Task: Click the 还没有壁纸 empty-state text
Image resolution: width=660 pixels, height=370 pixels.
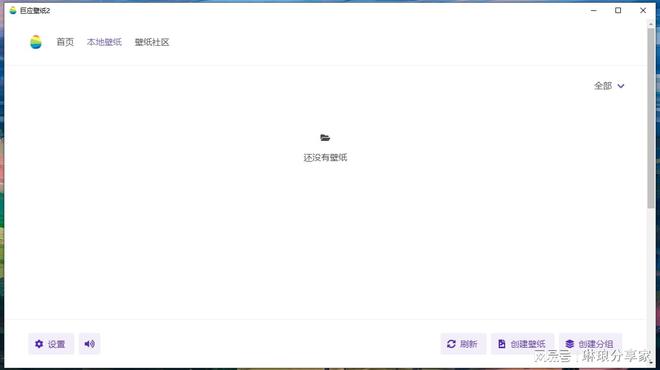Action: pos(325,157)
